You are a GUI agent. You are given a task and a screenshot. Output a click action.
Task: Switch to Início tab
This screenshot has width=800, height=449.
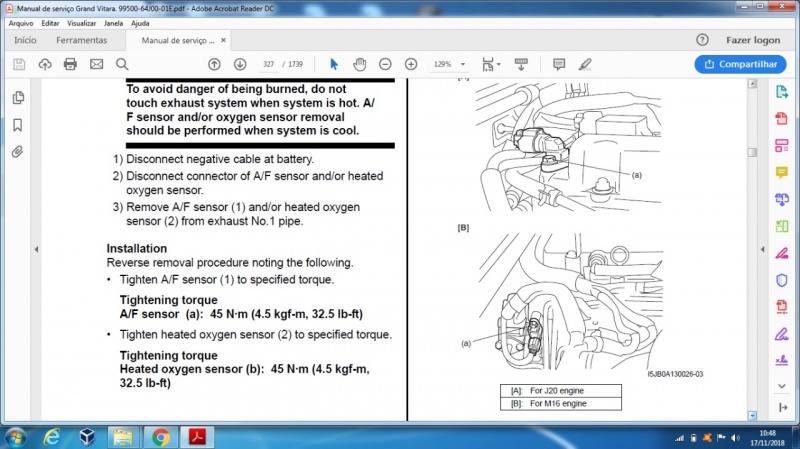click(x=25, y=40)
